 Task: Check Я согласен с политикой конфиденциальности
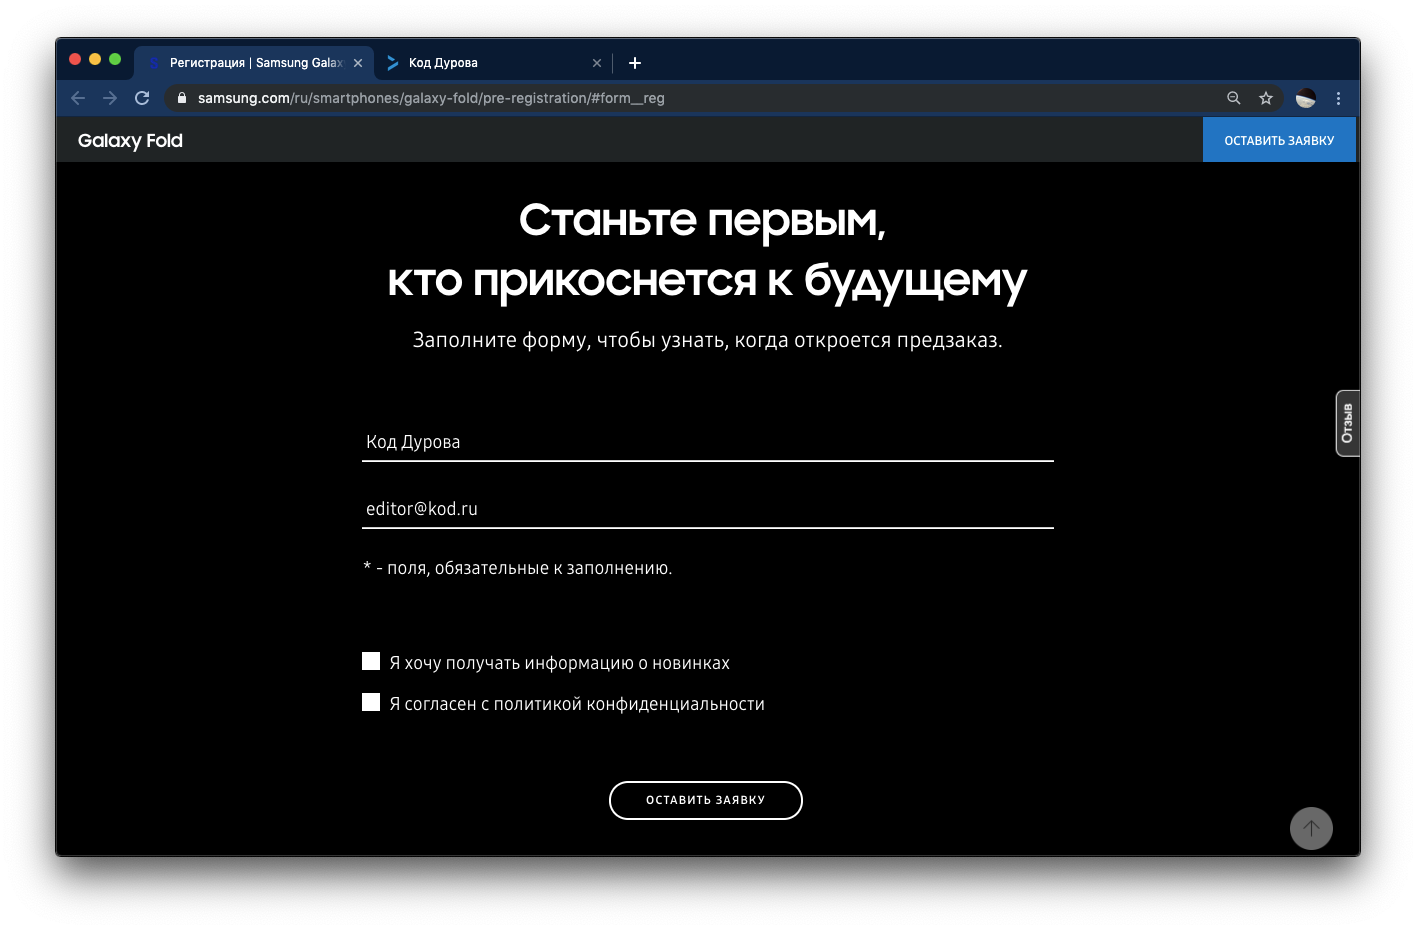coord(371,702)
